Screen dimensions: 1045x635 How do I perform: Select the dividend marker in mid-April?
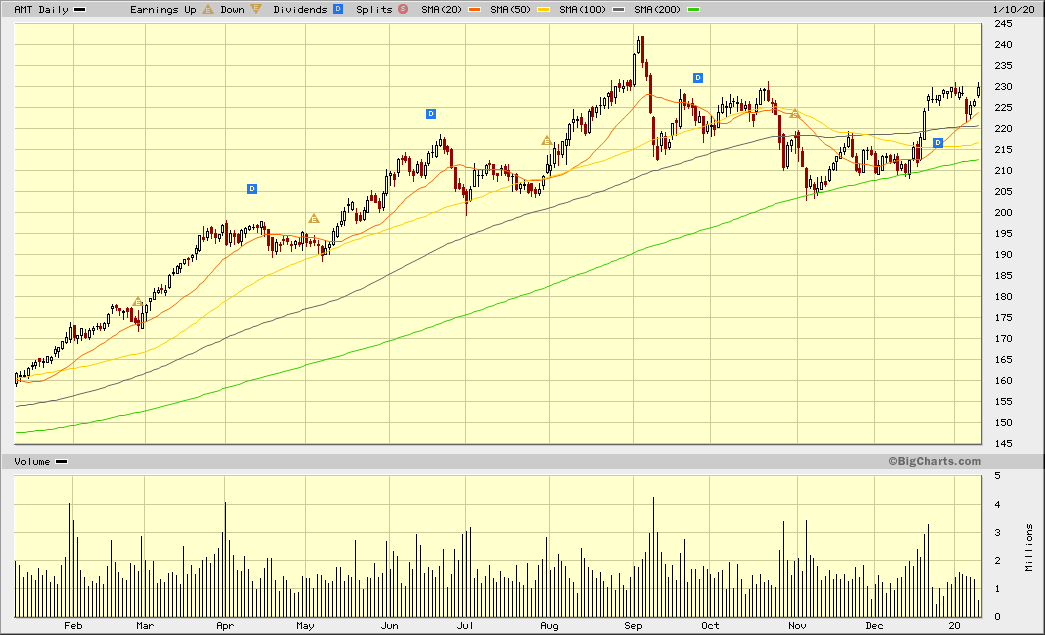point(252,189)
